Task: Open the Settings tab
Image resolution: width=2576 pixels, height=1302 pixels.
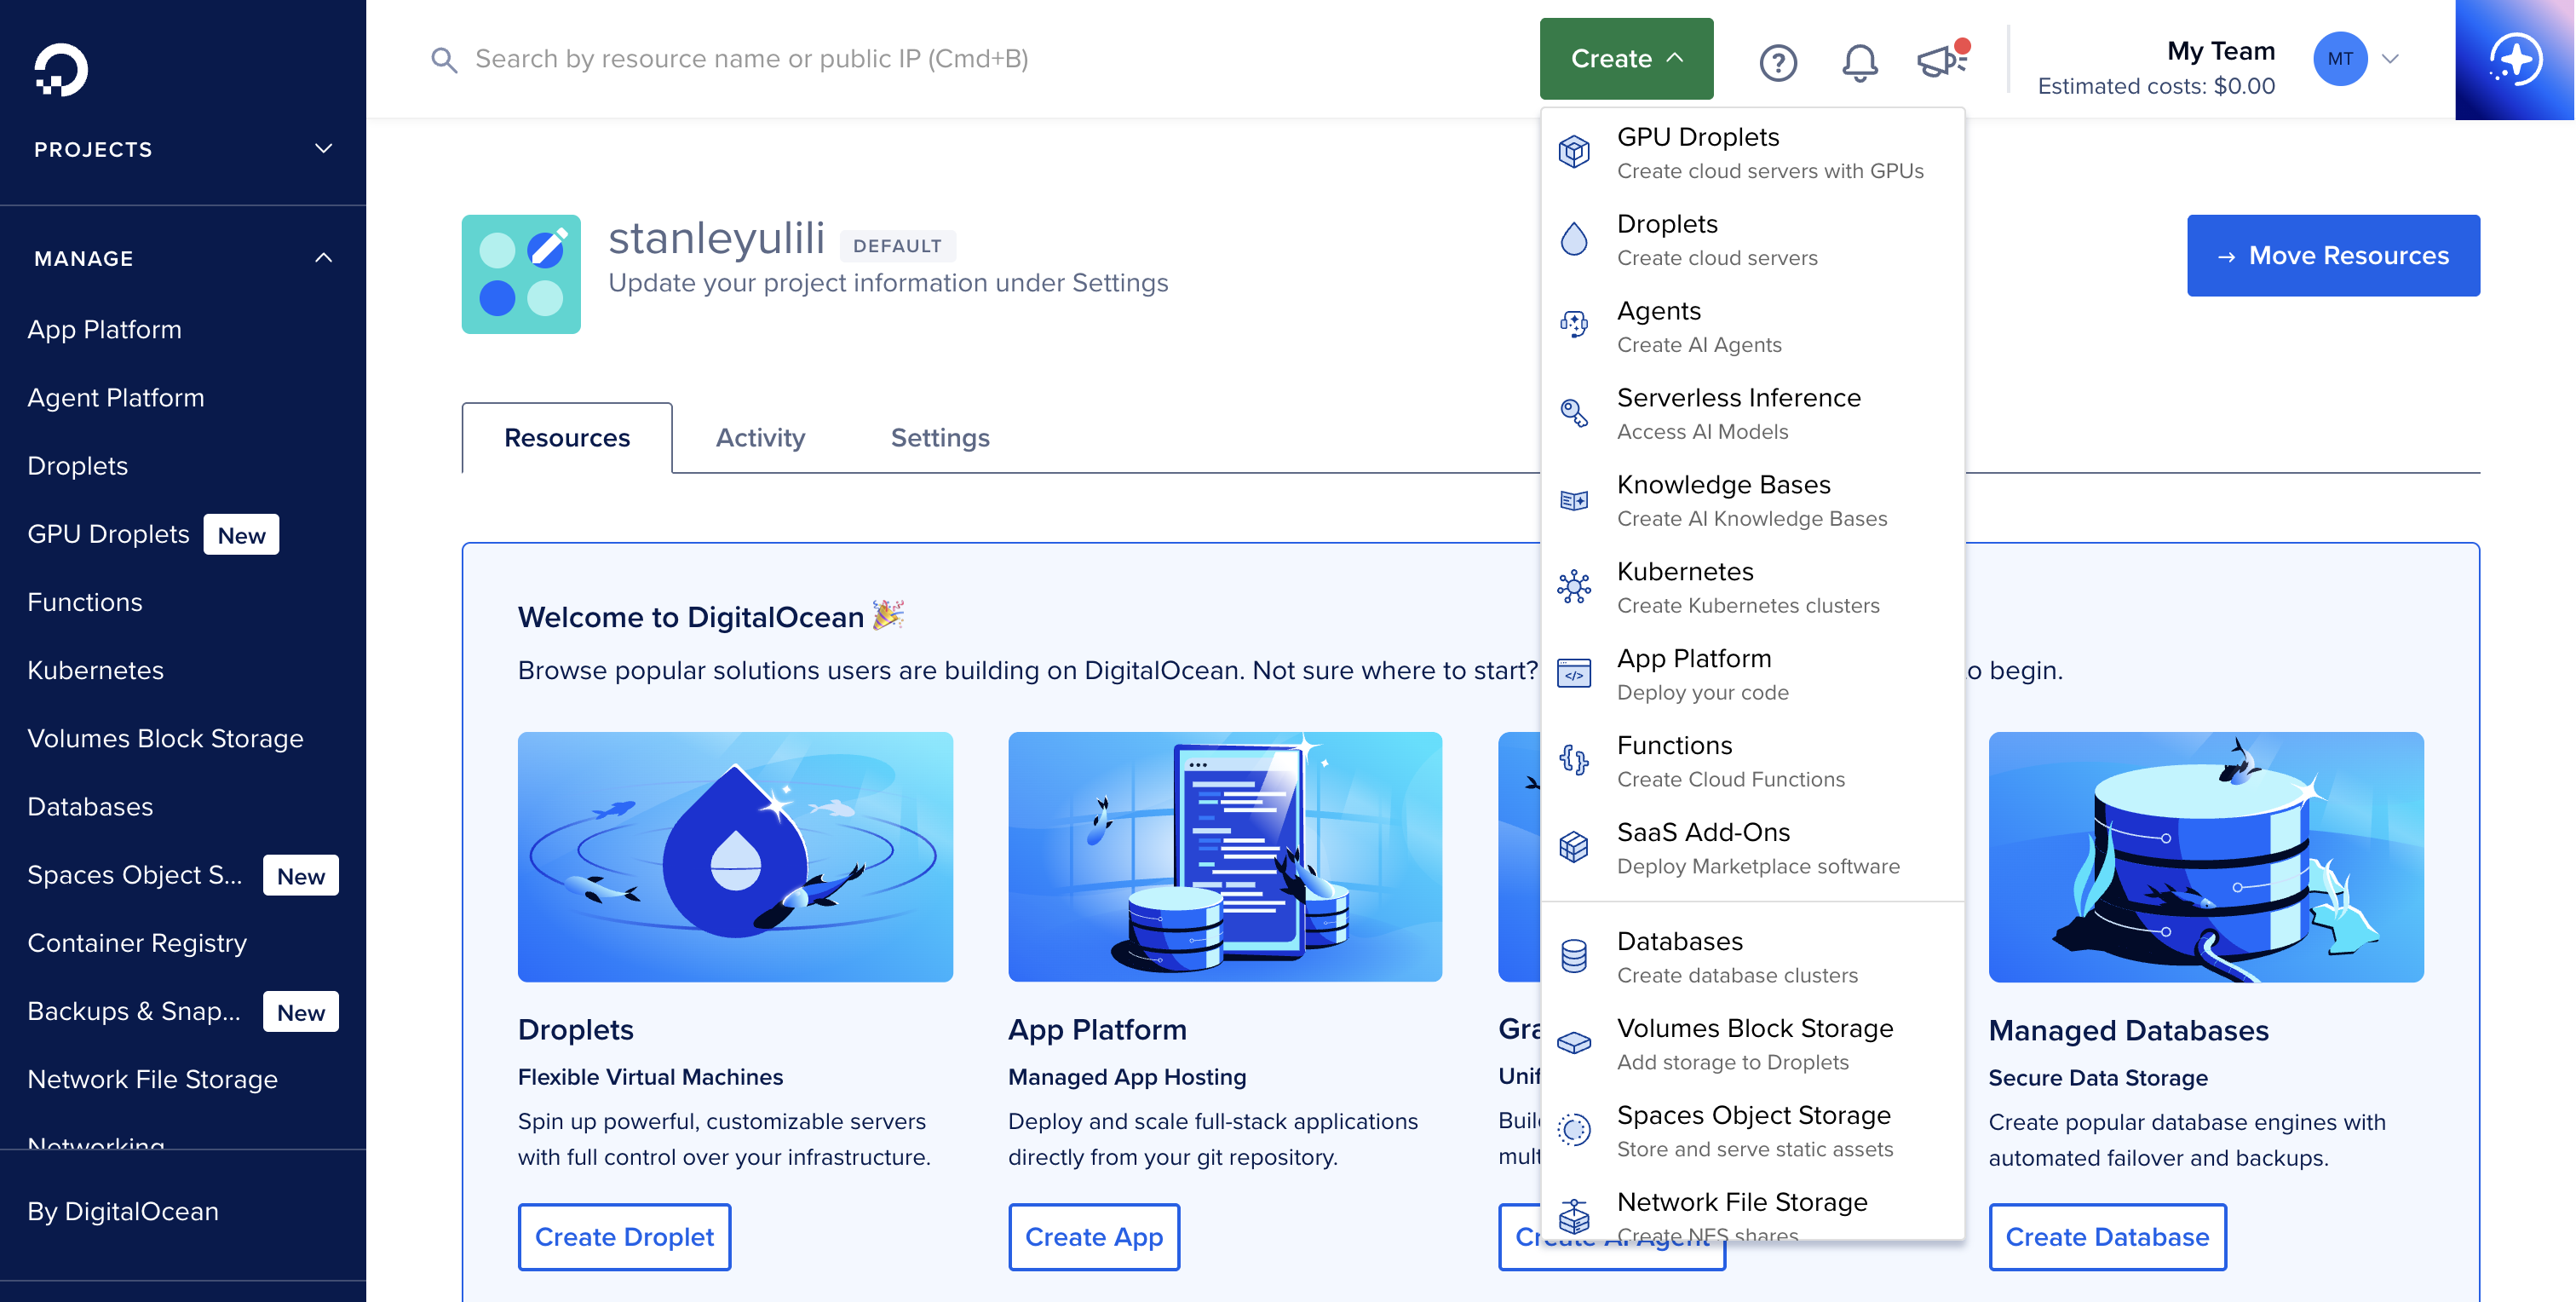Action: (939, 437)
